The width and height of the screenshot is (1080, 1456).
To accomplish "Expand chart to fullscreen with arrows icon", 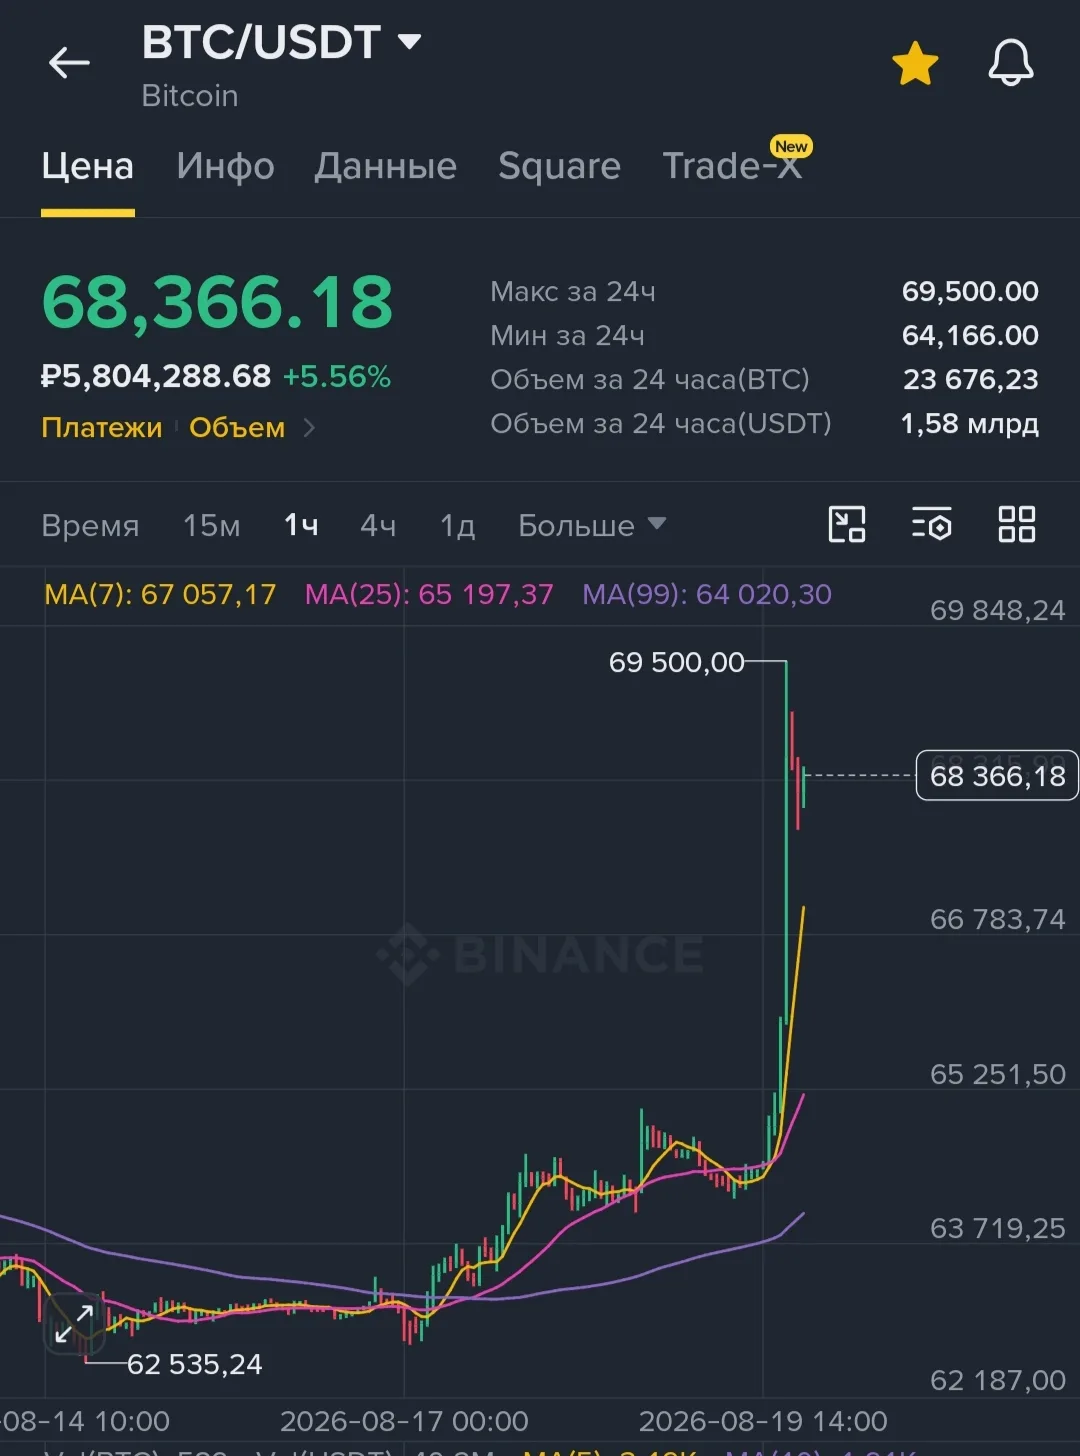I will coord(74,1324).
